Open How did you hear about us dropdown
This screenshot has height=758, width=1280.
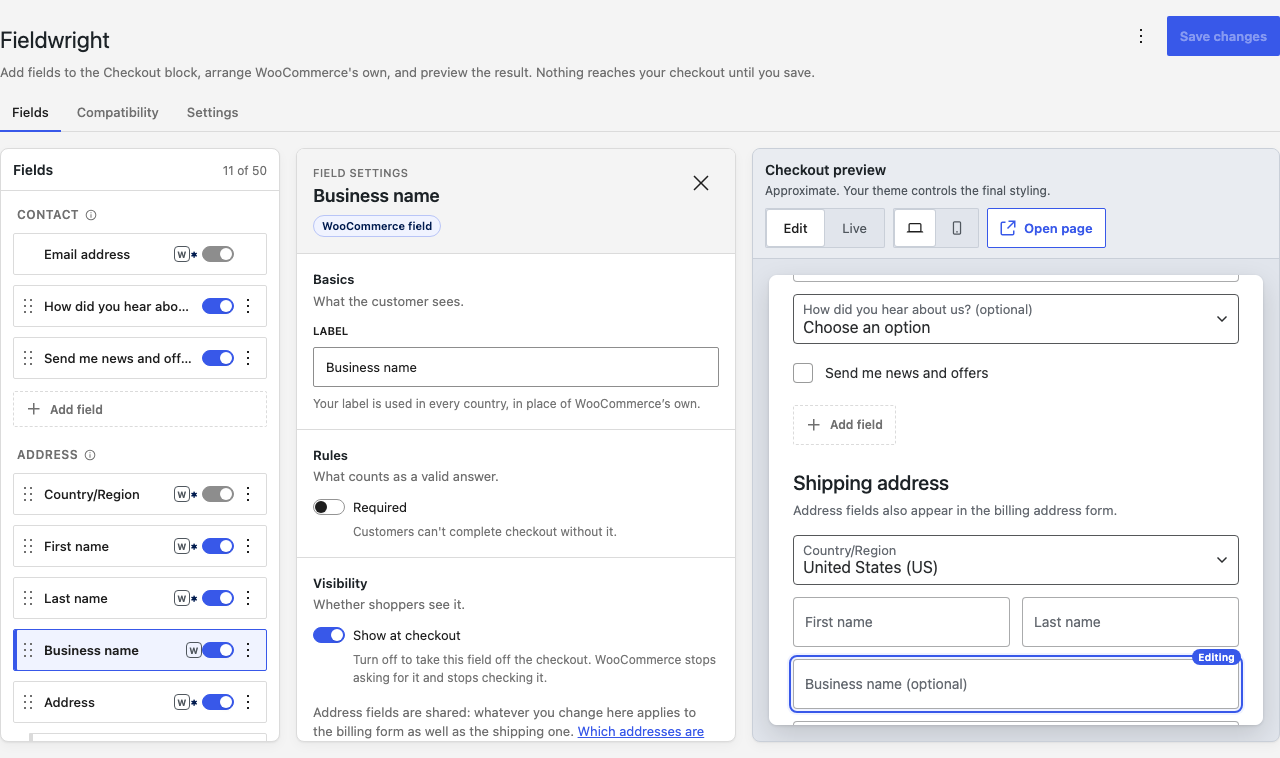coord(1016,319)
